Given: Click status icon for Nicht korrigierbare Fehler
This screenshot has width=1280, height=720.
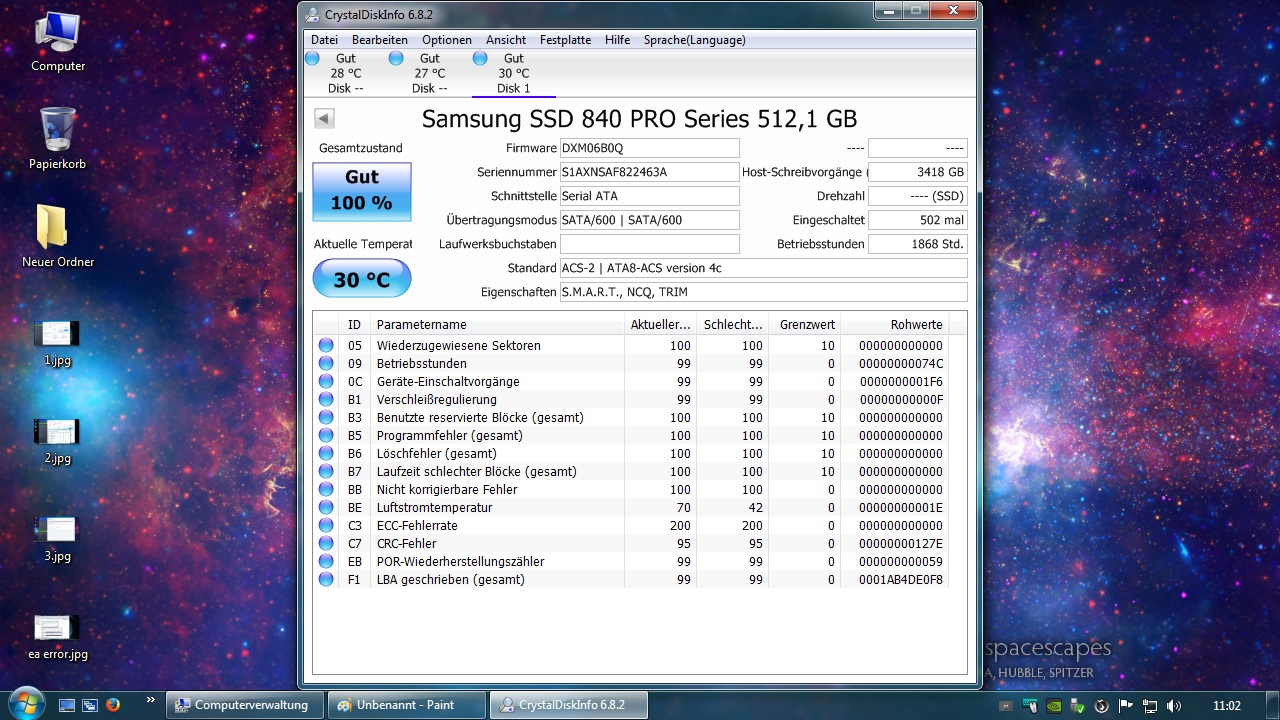Looking at the screenshot, I should click(326, 489).
